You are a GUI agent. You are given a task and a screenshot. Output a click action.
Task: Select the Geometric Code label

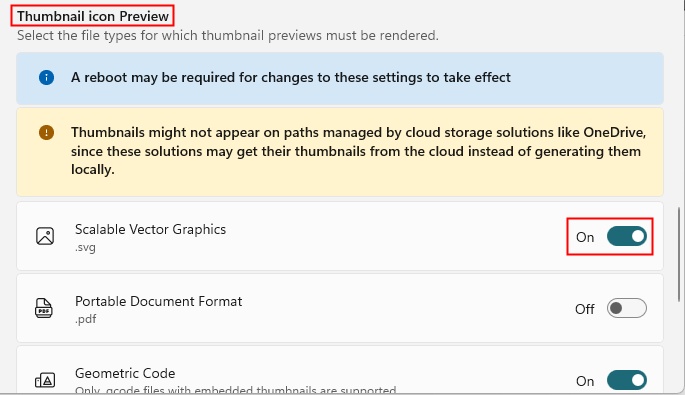point(125,374)
